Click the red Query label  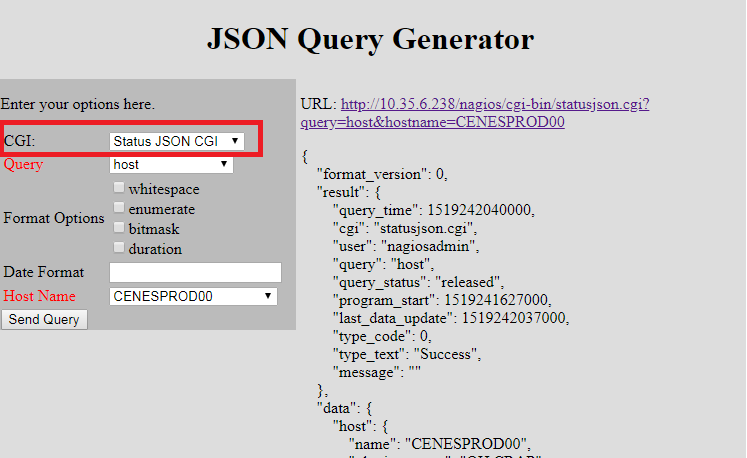point(24,164)
